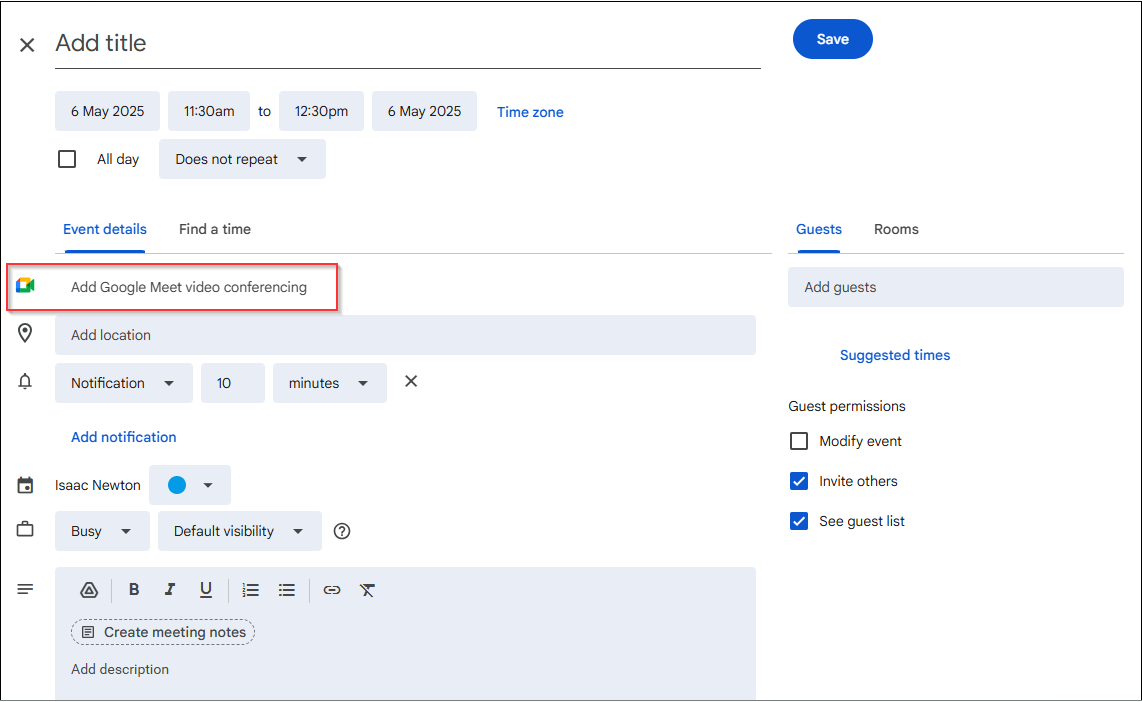Click the Add location field
This screenshot has width=1142, height=702.
pos(405,335)
